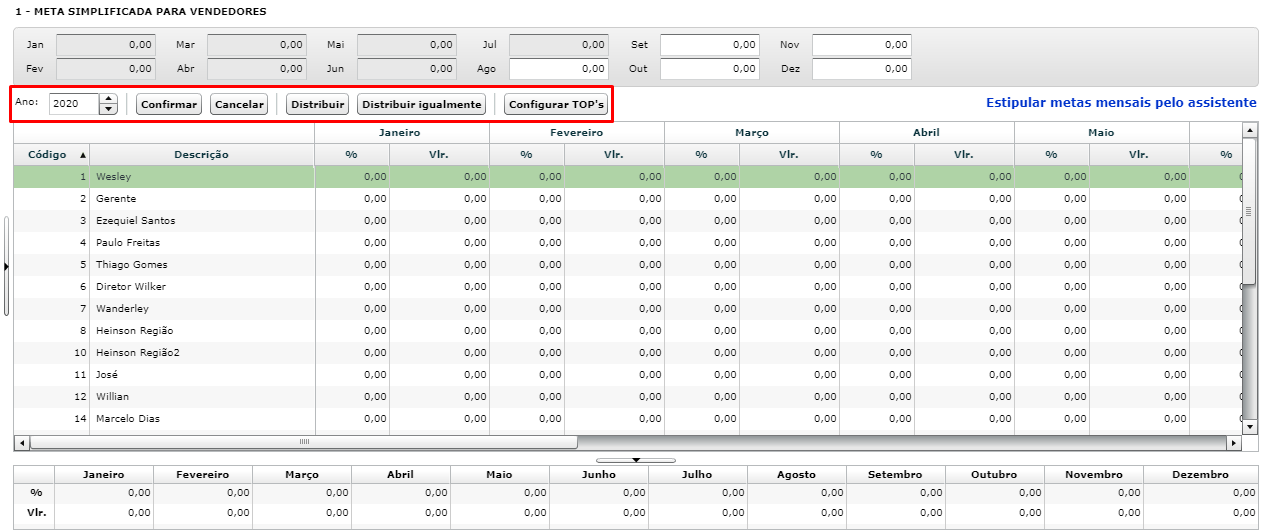Click the Abril column group header

[927, 132]
